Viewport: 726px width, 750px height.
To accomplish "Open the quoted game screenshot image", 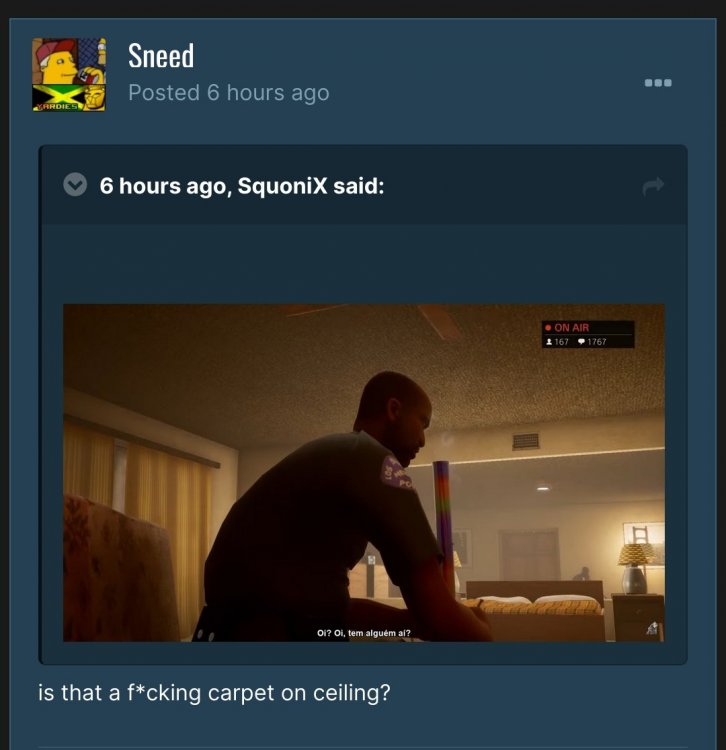I will pyautogui.click(x=363, y=473).
